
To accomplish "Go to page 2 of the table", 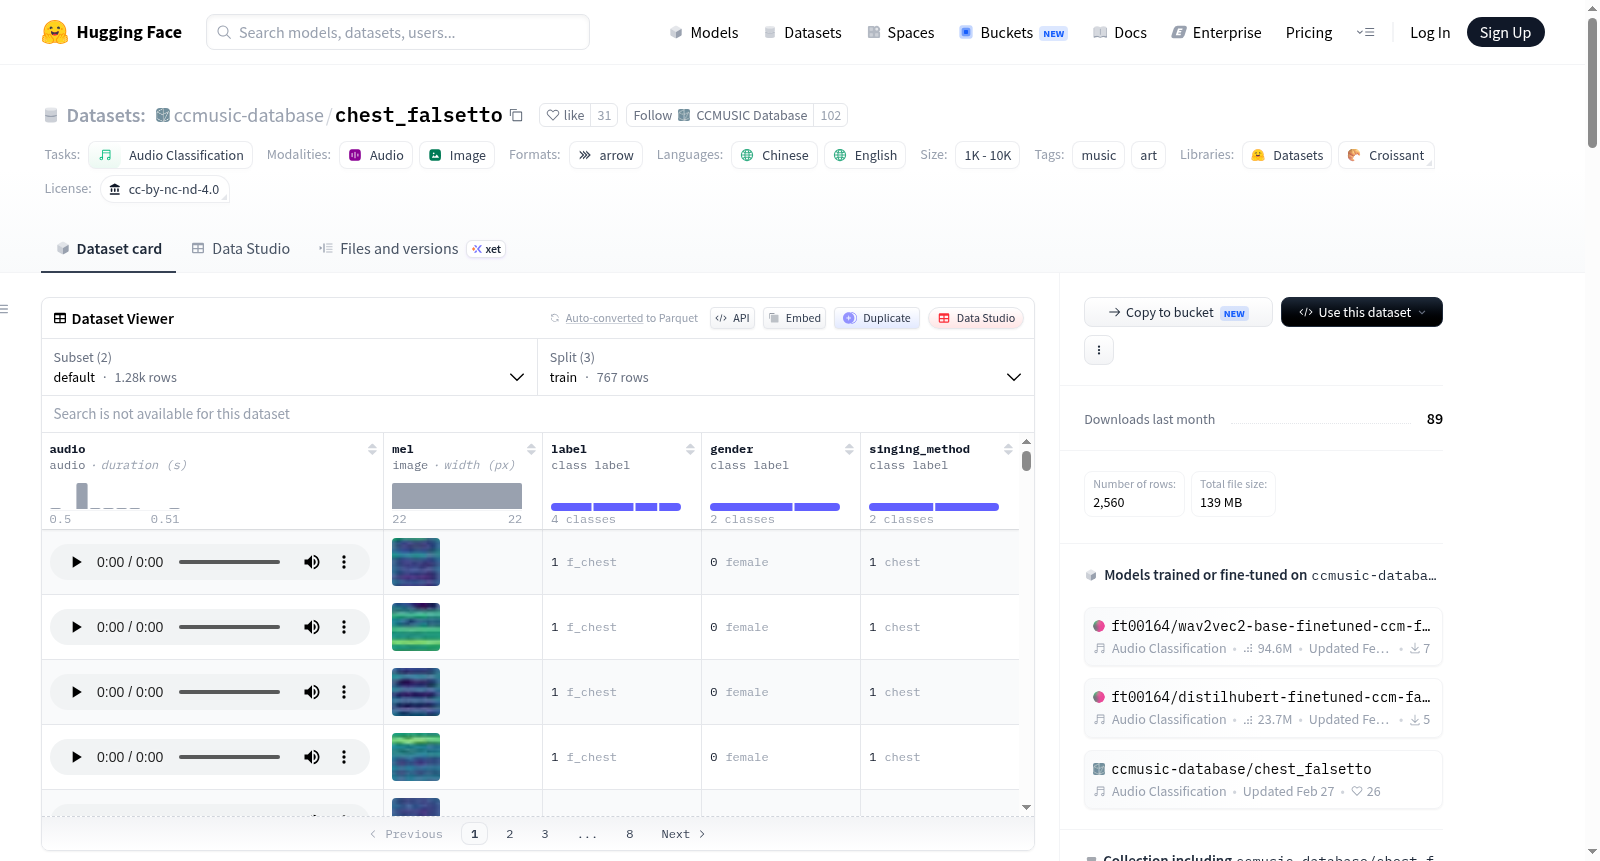I will point(510,834).
